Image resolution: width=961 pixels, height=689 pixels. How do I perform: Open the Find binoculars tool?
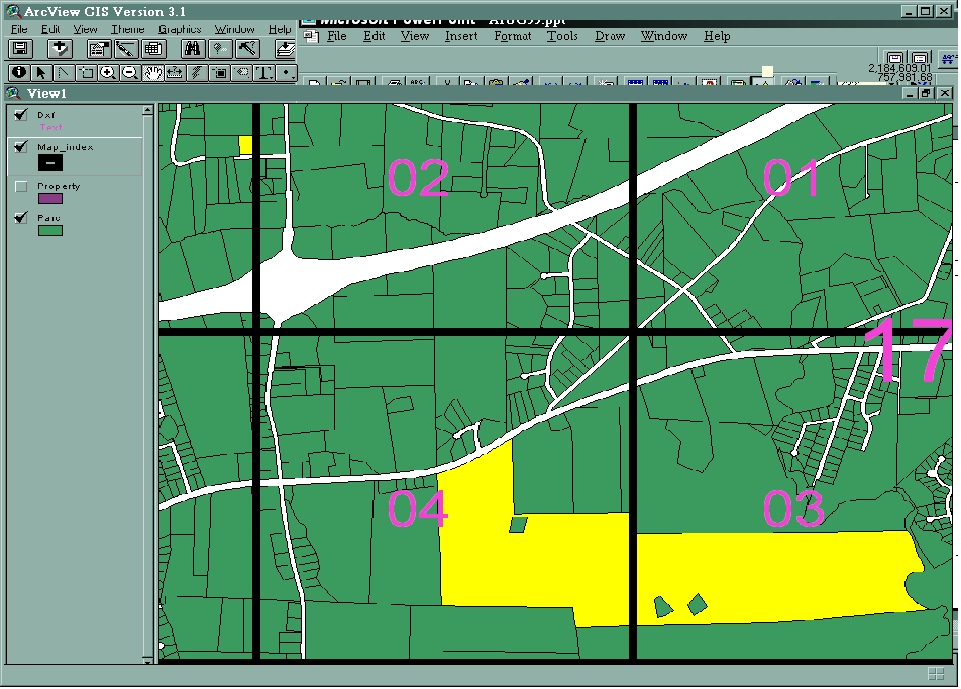tap(192, 49)
